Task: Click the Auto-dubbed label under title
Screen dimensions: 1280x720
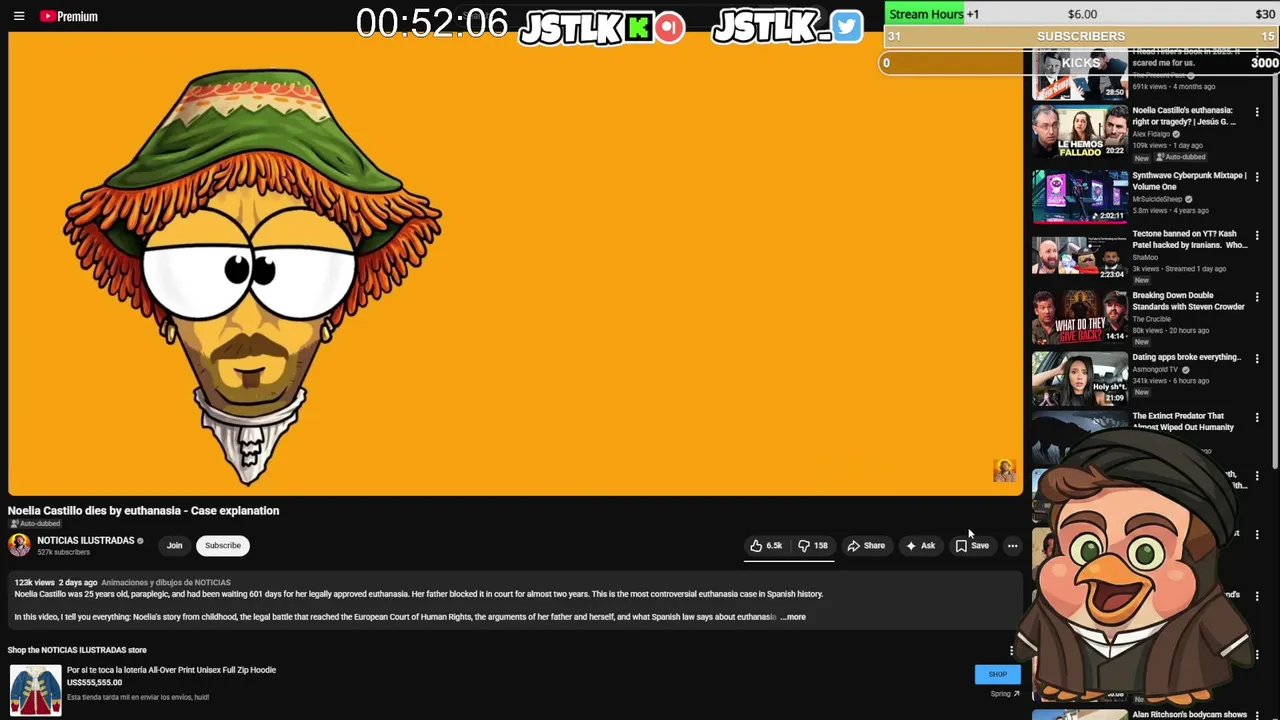Action: (35, 524)
